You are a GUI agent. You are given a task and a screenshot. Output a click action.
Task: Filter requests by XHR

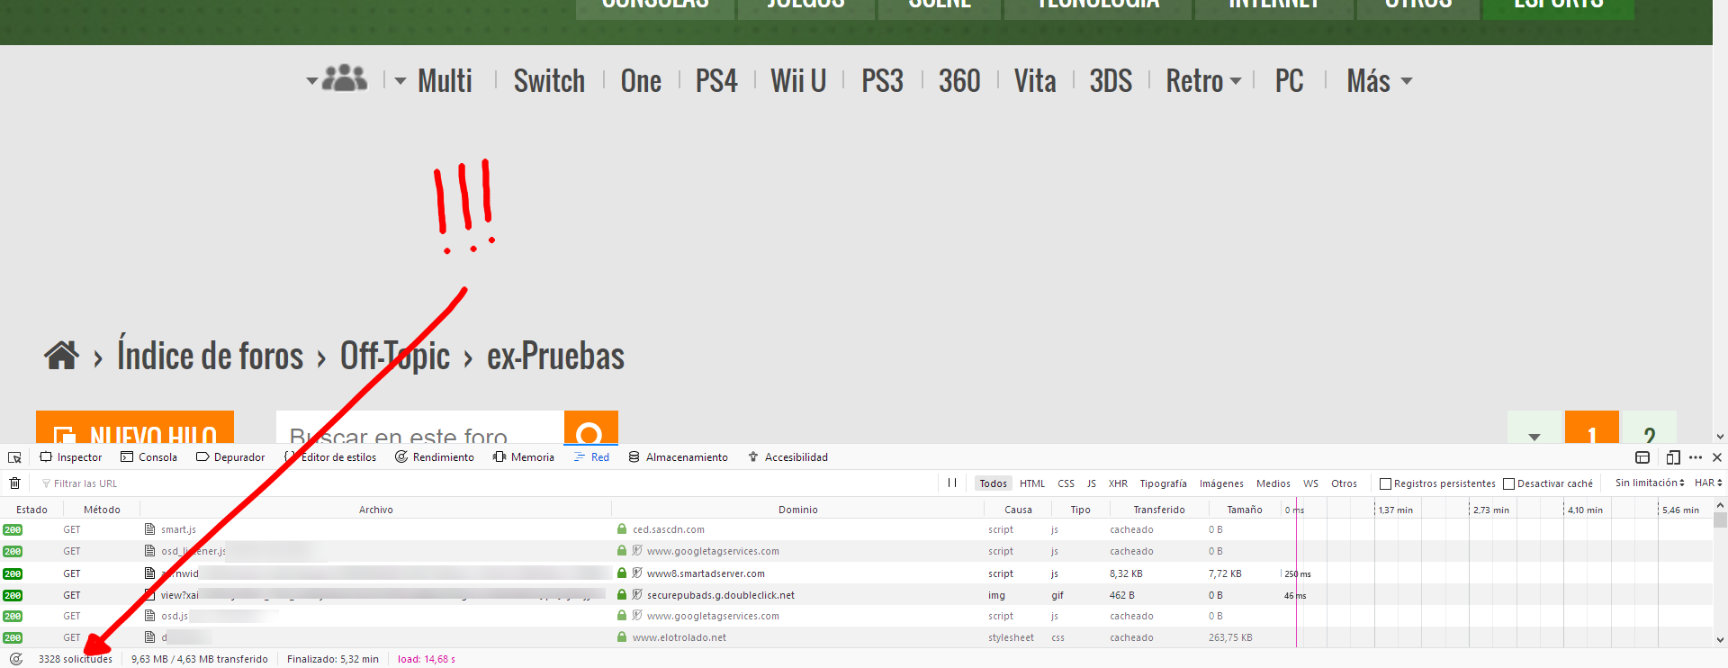coord(1118,484)
